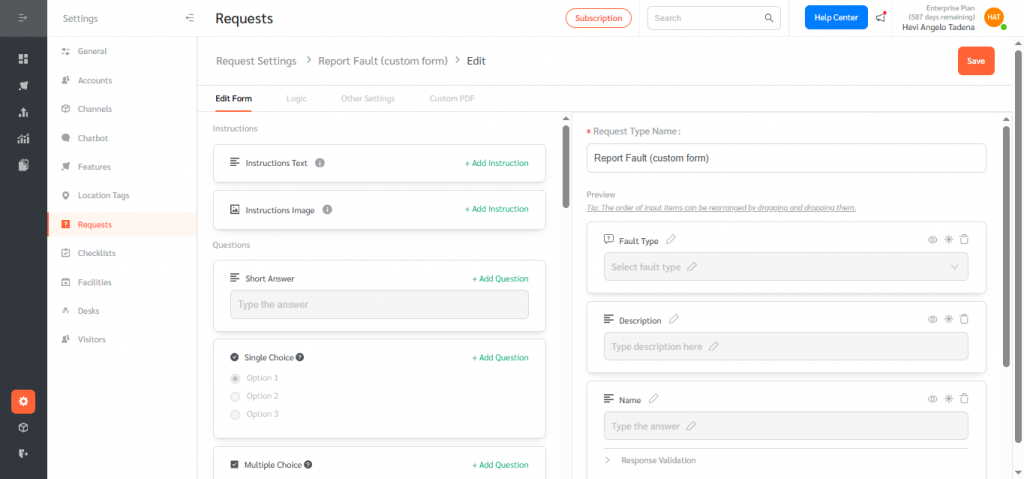Delete the Fault Type field
Viewport: 1024px width, 479px height.
(964, 240)
